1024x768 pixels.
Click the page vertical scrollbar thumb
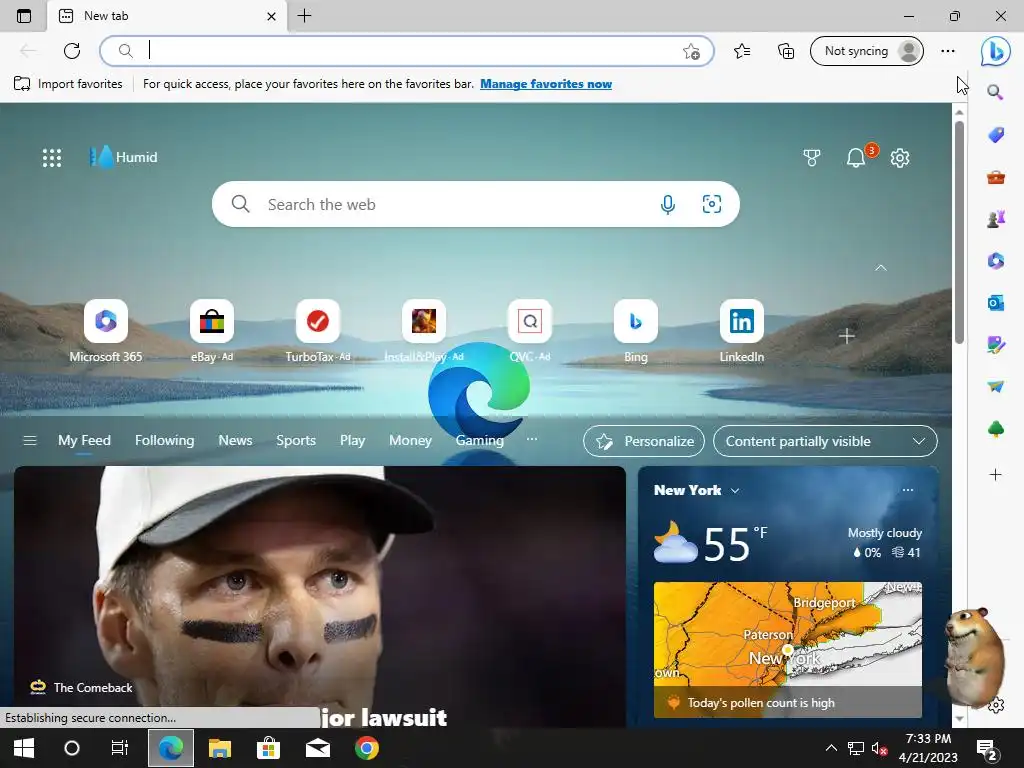point(959,232)
